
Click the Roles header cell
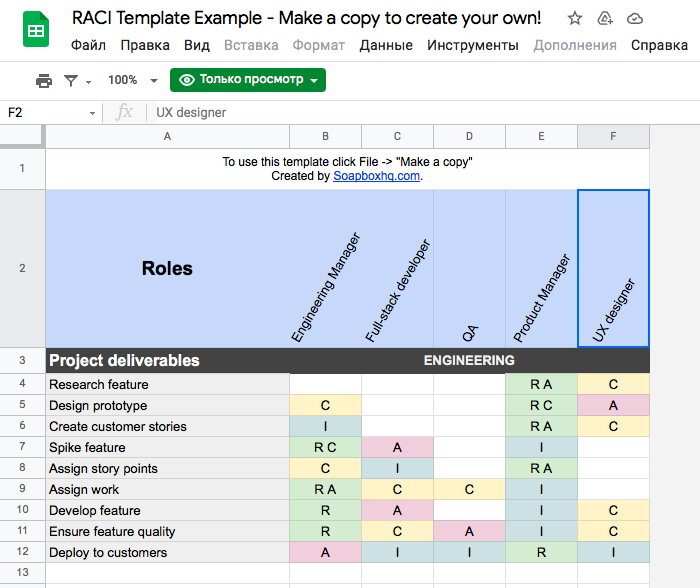[x=167, y=268]
